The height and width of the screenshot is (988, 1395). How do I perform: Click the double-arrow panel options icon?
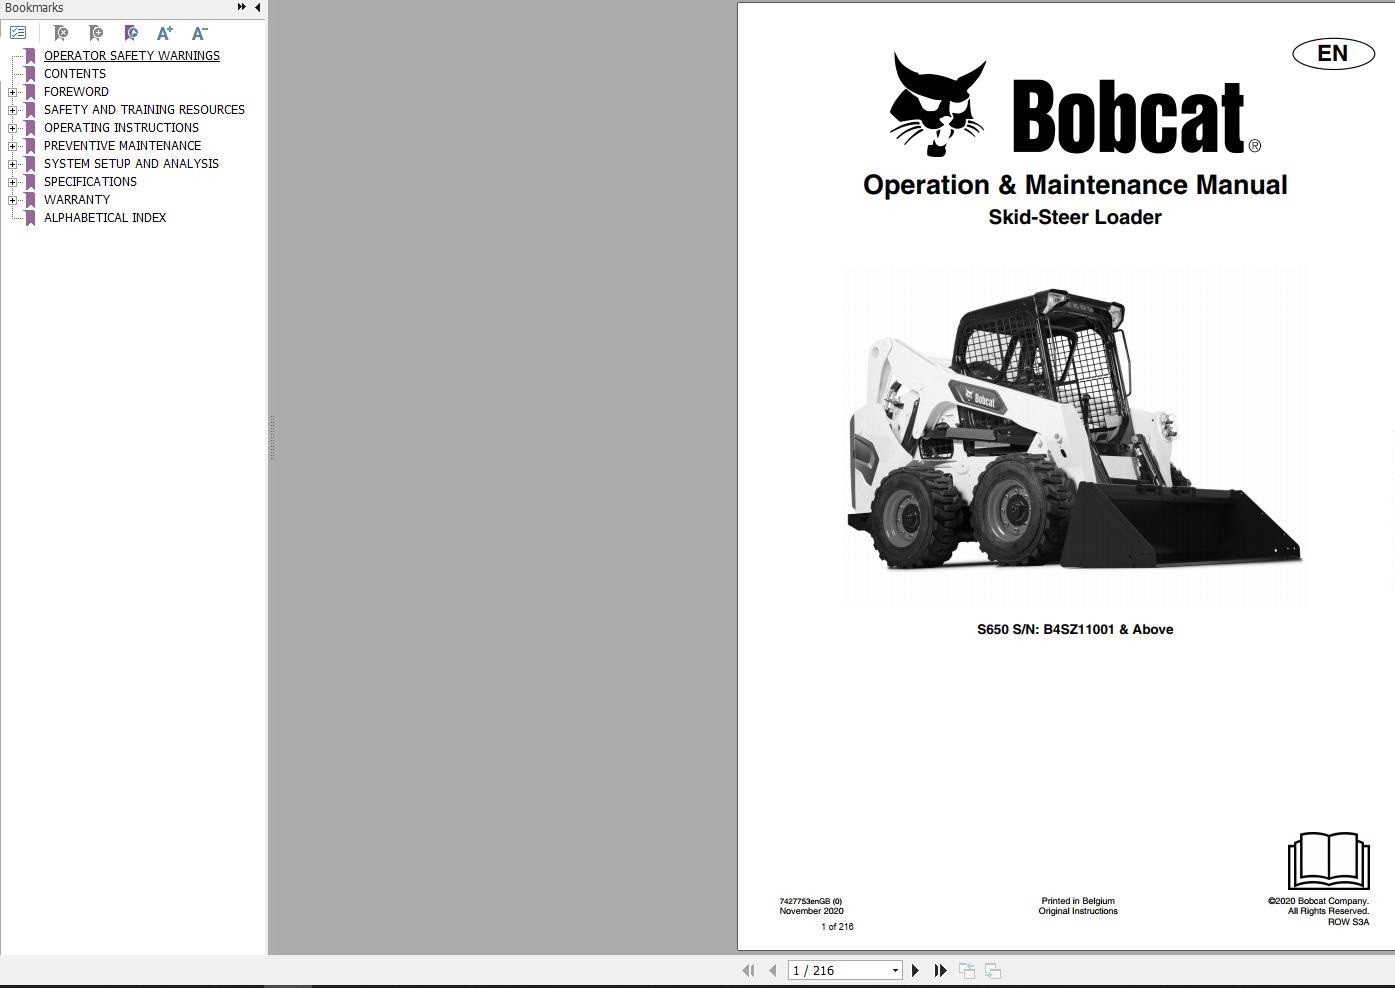pyautogui.click(x=242, y=7)
